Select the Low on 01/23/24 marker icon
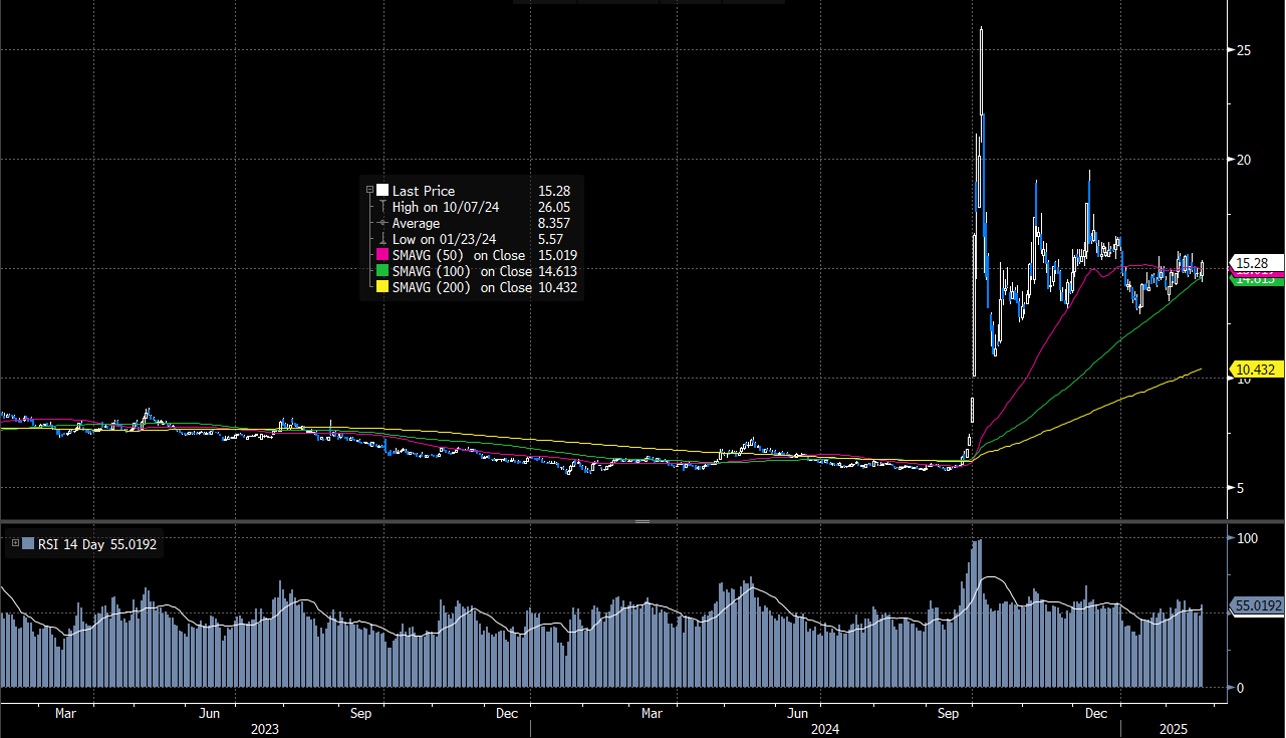Image resolution: width=1286 pixels, height=738 pixels. [383, 239]
